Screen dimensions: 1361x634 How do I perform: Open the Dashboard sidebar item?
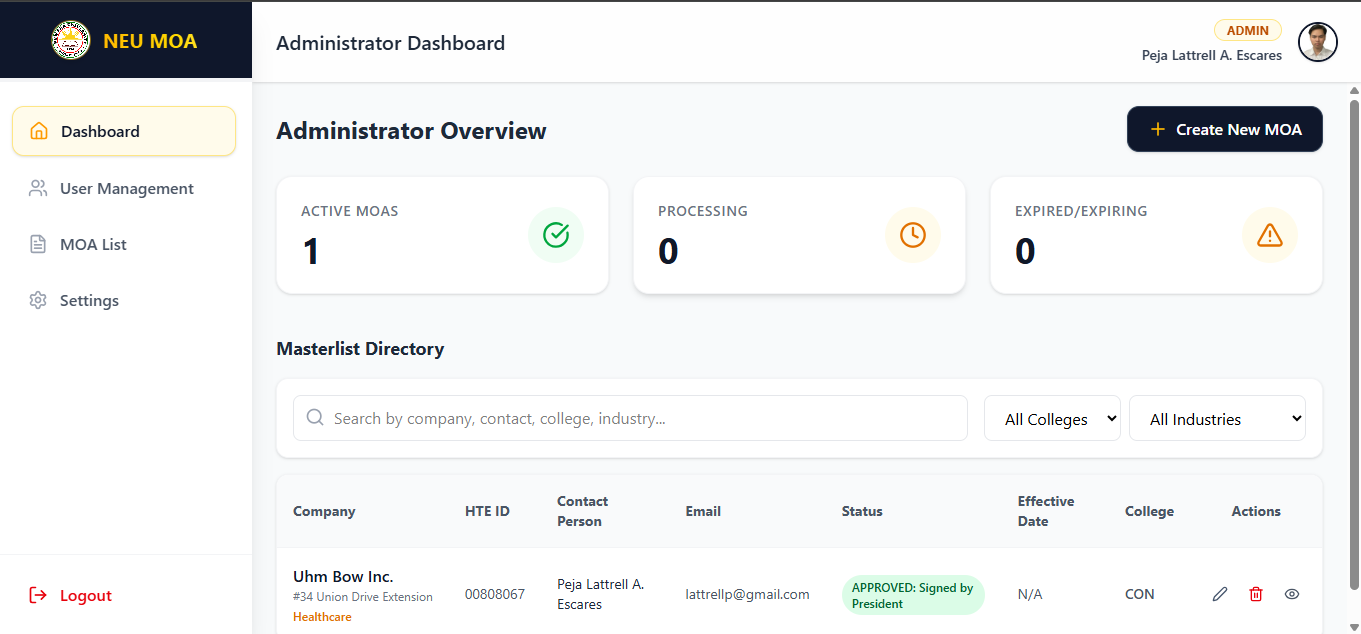click(124, 131)
